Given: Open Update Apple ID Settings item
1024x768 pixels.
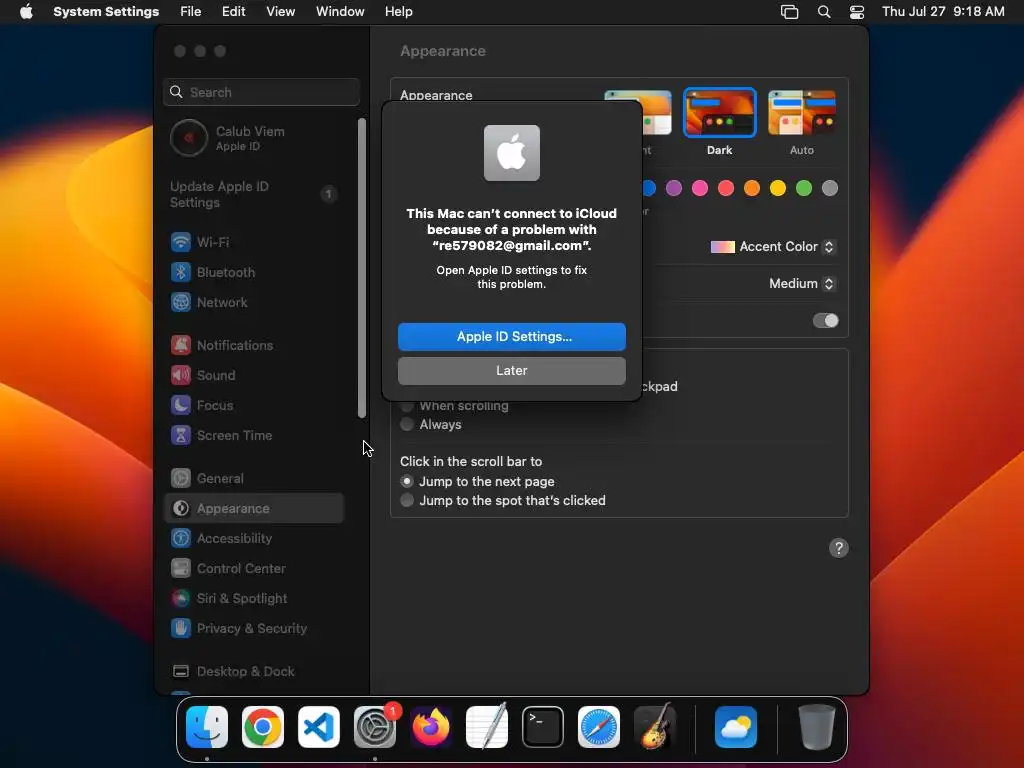Looking at the screenshot, I should coord(253,195).
